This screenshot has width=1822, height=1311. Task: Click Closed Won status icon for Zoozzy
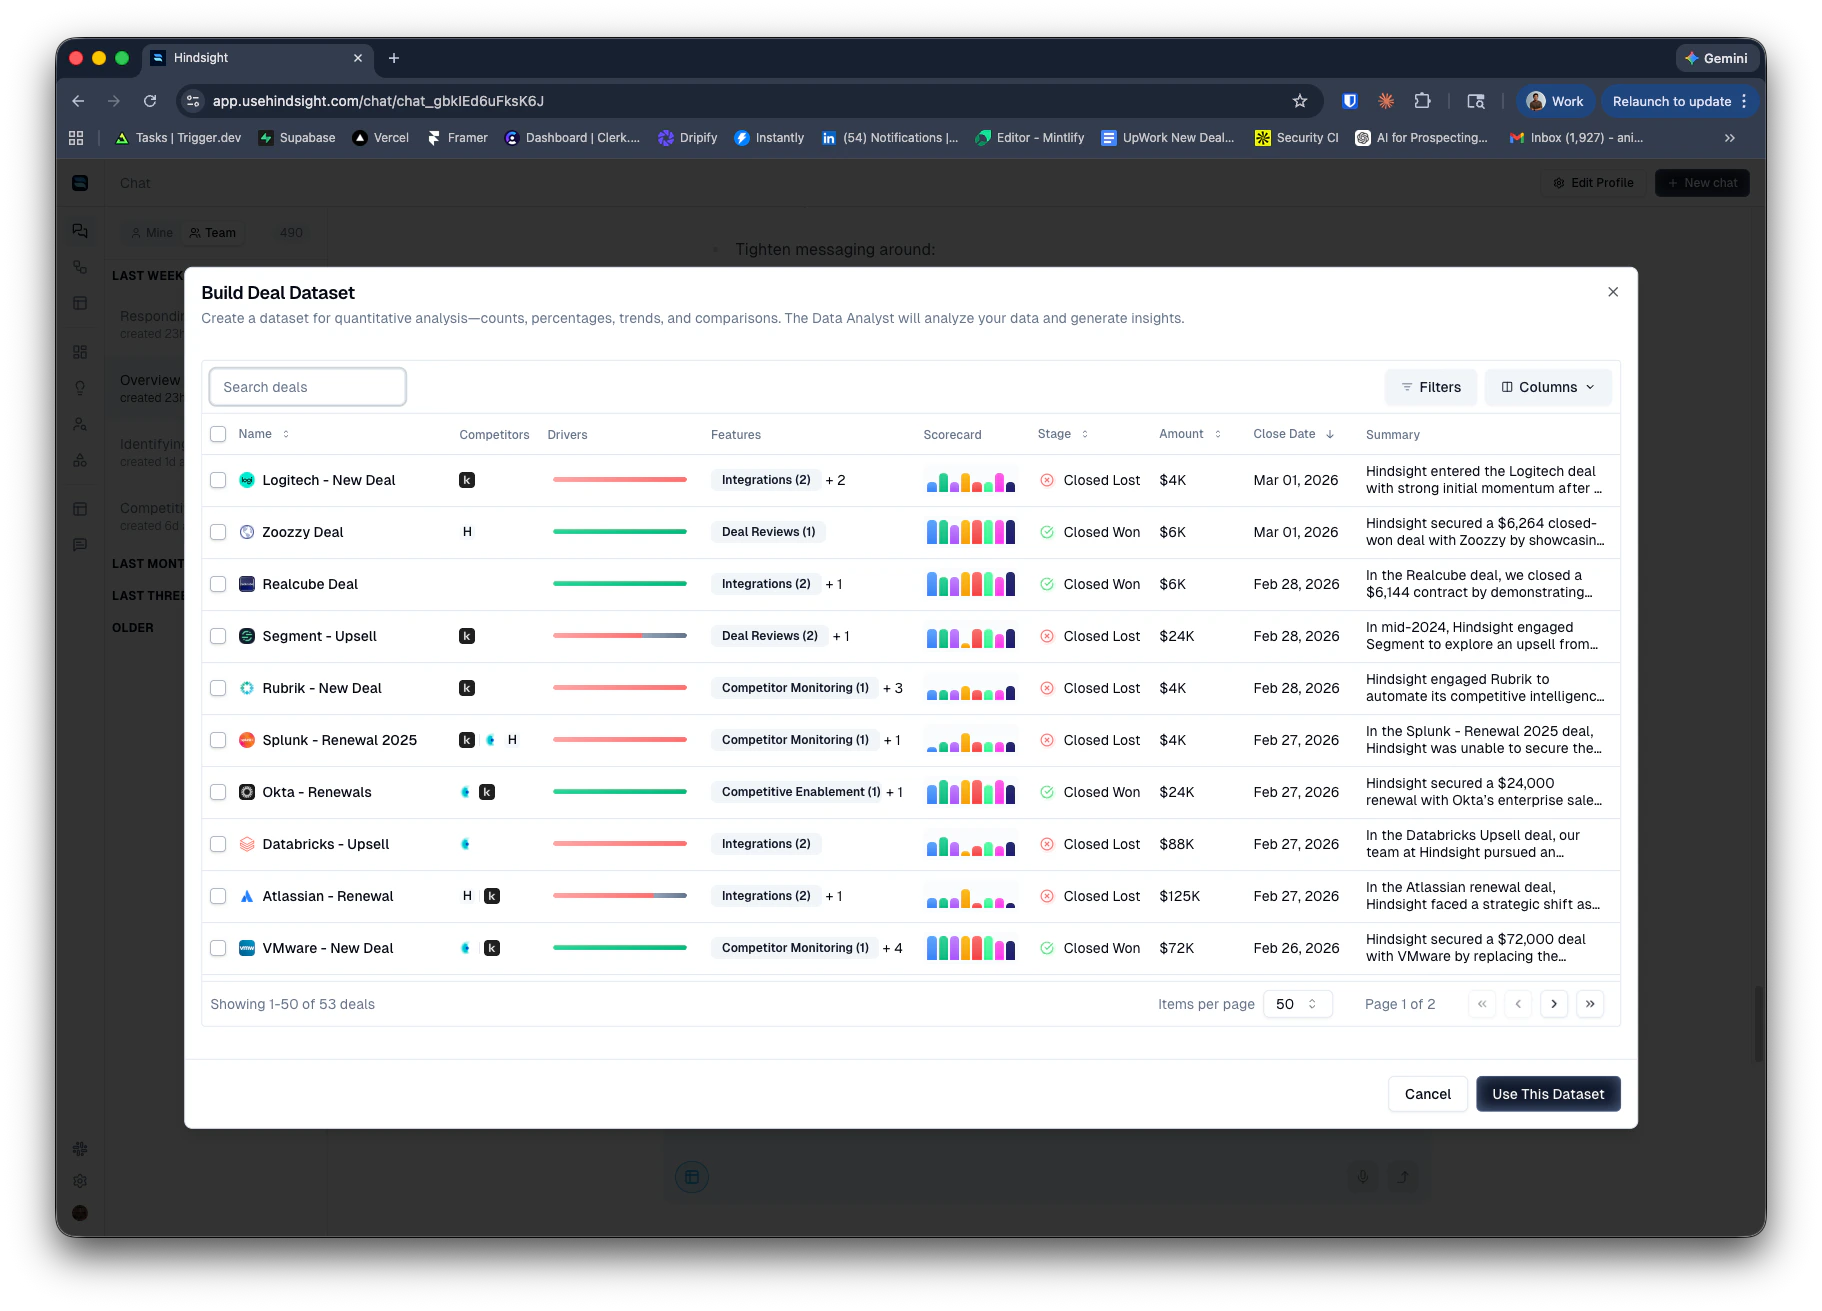(1046, 532)
